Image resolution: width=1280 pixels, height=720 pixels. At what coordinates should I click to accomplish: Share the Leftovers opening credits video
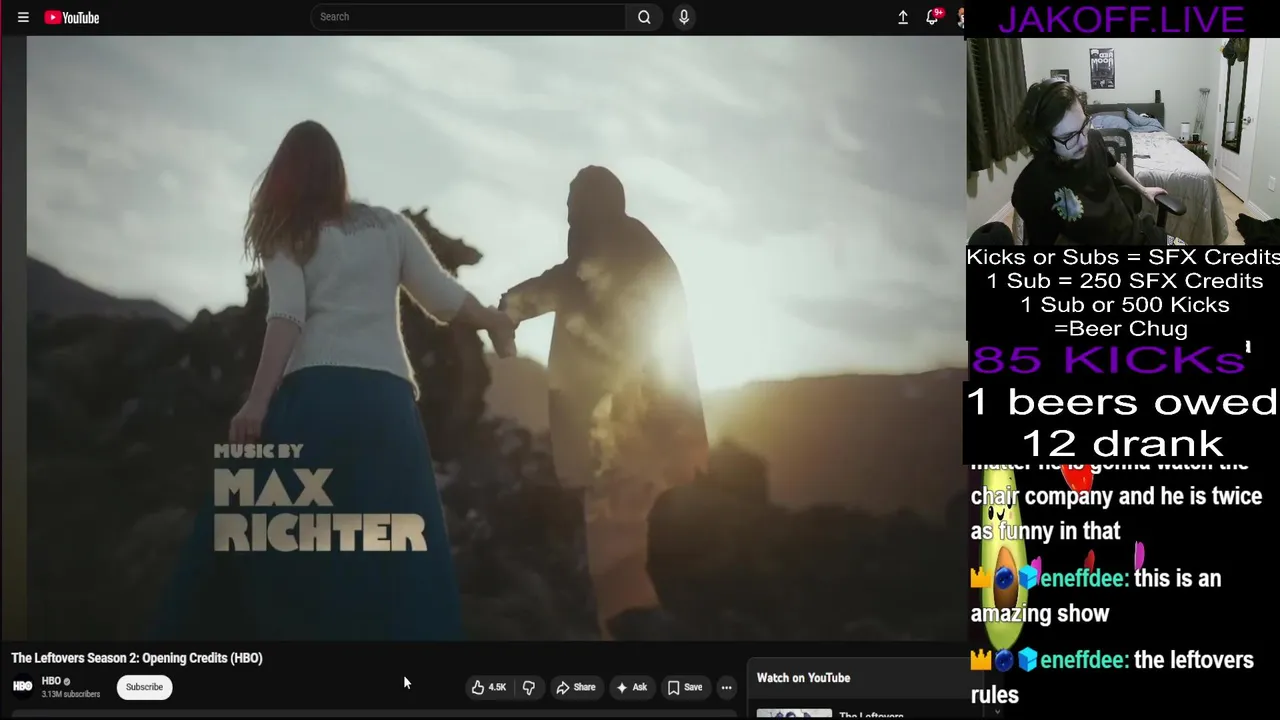point(576,687)
